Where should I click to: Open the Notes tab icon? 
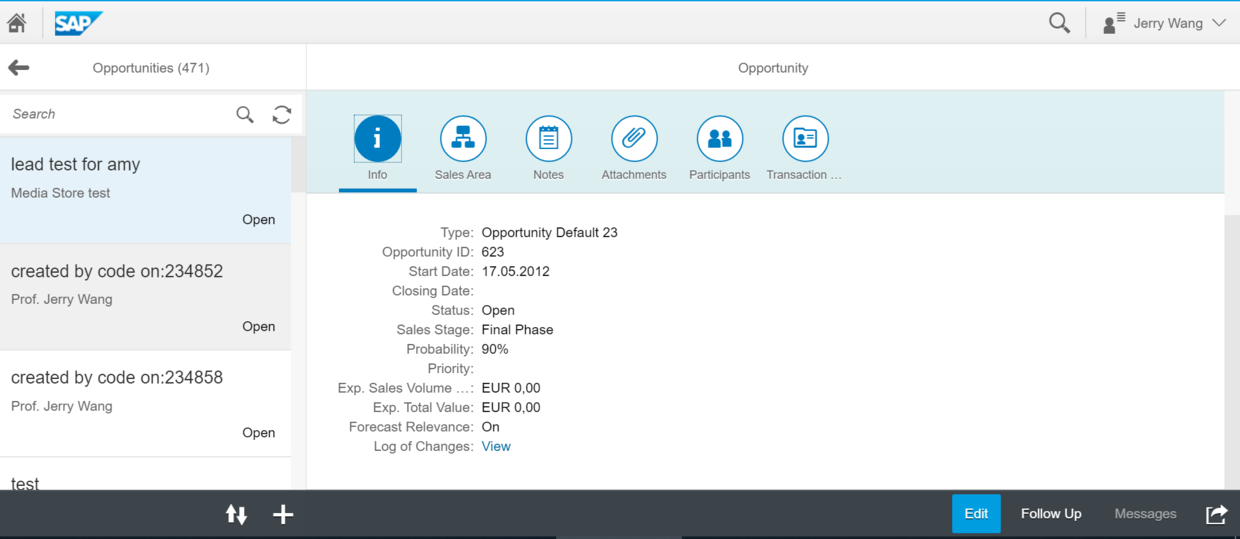(548, 139)
